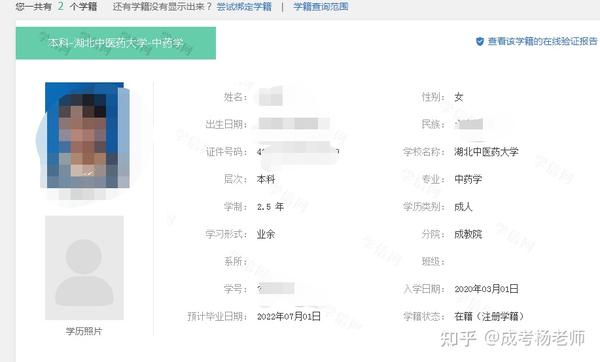
Task: Click the shield icon beside the verification report
Action: click(479, 41)
